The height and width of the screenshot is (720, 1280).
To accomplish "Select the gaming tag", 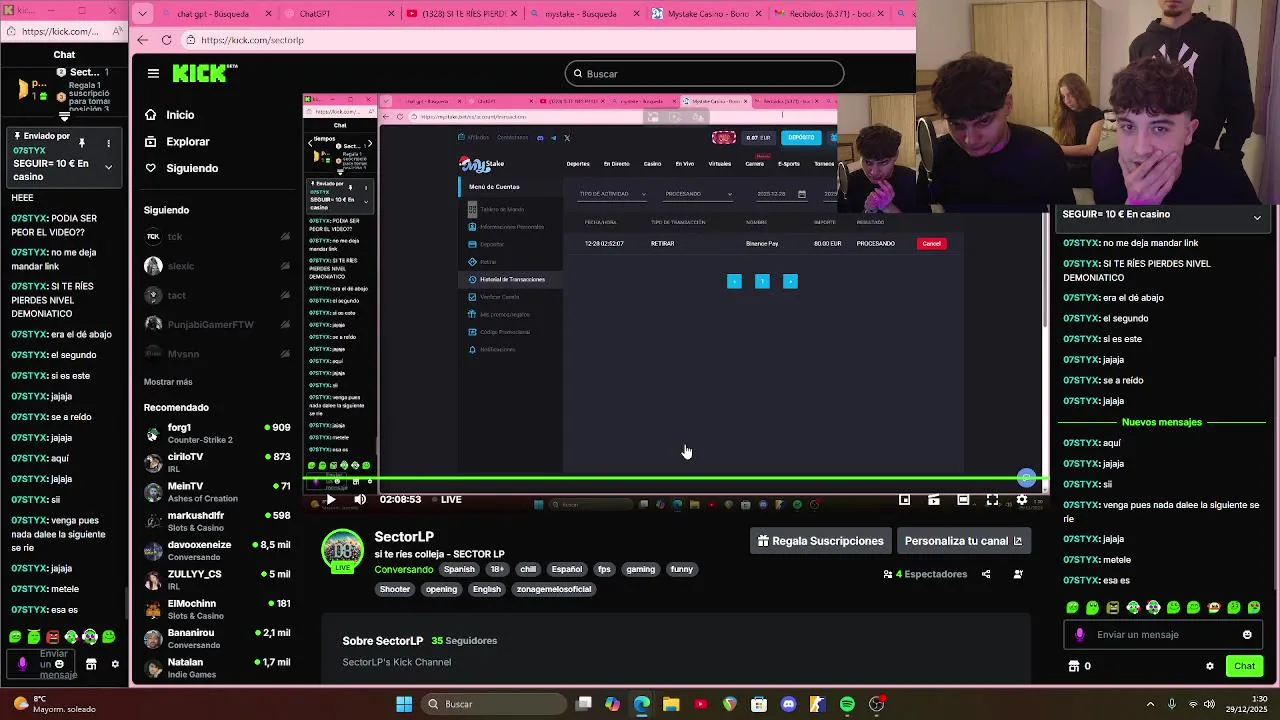I will pyautogui.click(x=640, y=569).
